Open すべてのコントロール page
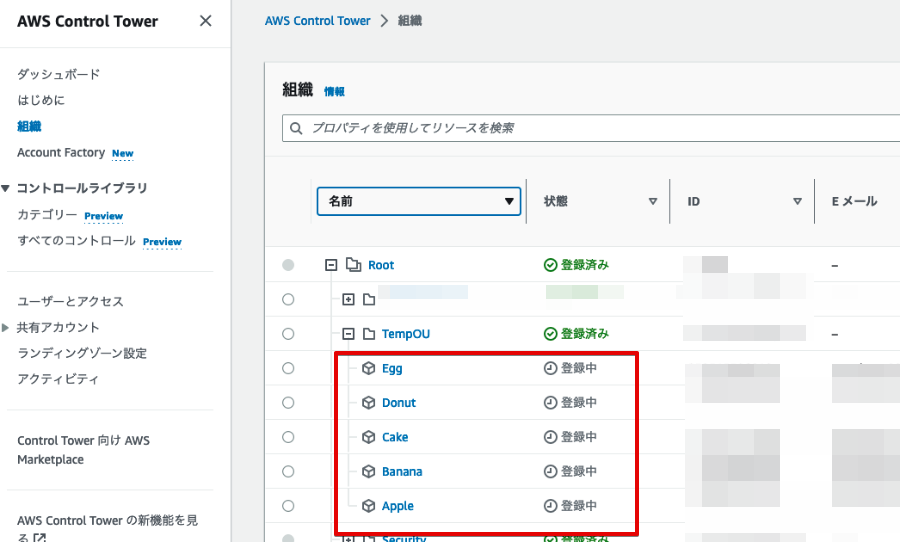900x542 pixels. point(76,241)
